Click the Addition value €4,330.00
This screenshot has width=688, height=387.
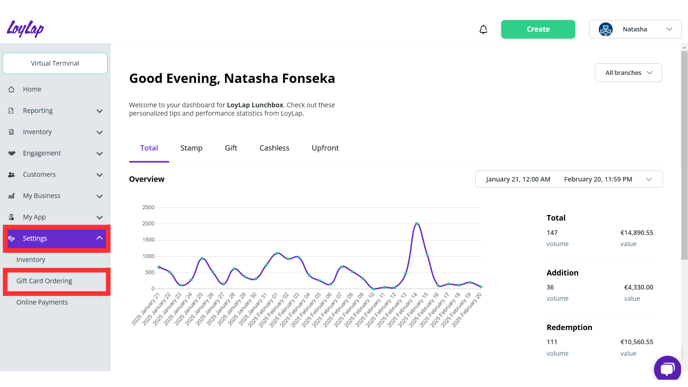pos(638,287)
